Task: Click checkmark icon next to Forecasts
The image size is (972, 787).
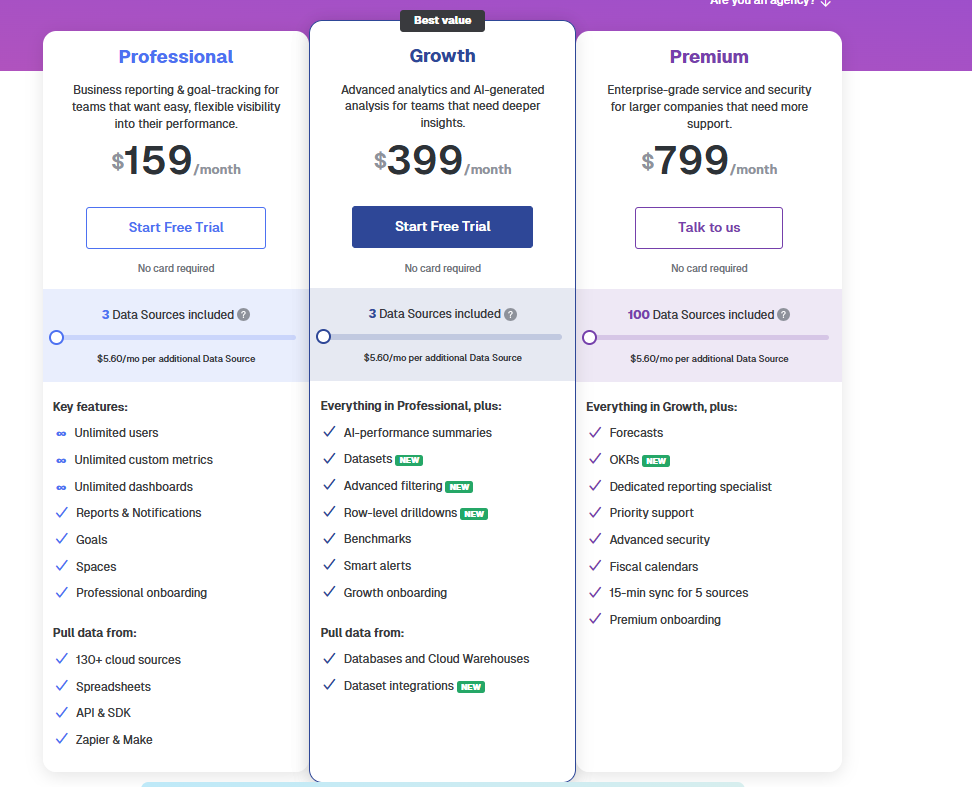Action: (595, 433)
